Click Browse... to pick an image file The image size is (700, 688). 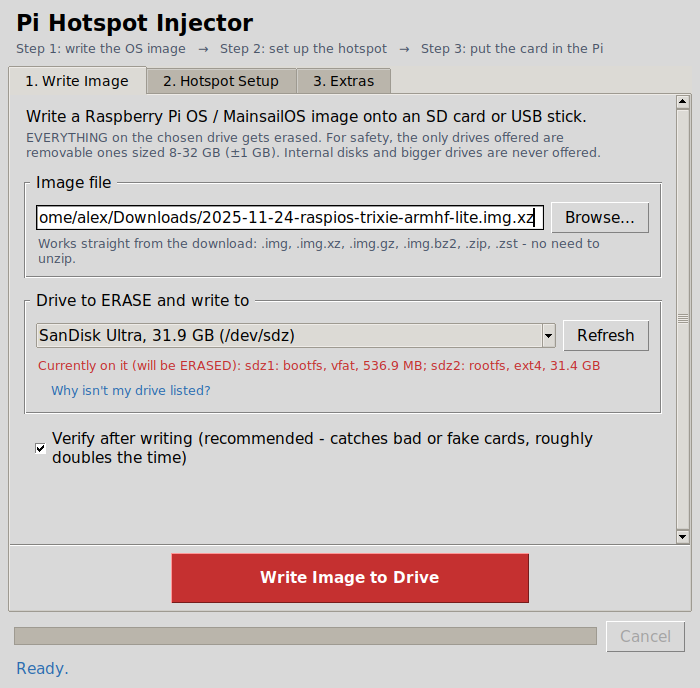[600, 217]
